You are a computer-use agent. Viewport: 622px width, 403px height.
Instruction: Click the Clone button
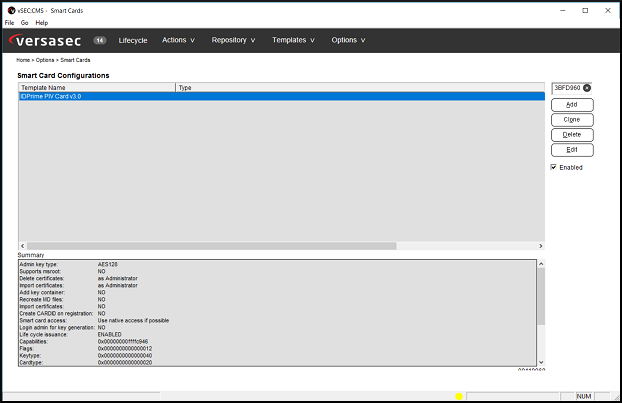coord(572,120)
